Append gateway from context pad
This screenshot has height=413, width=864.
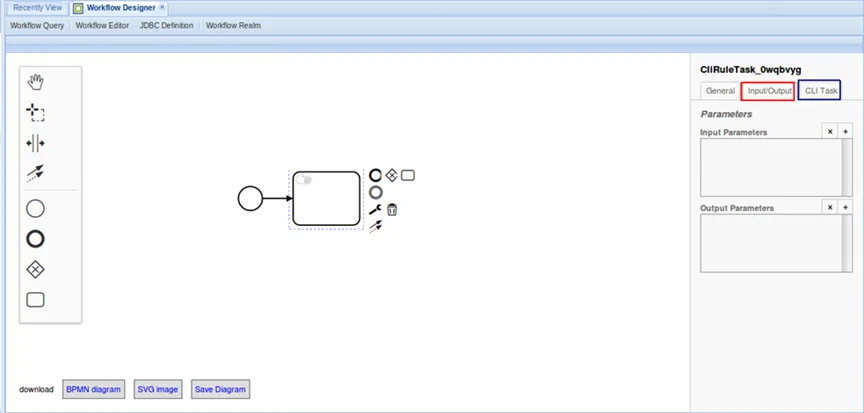391,176
